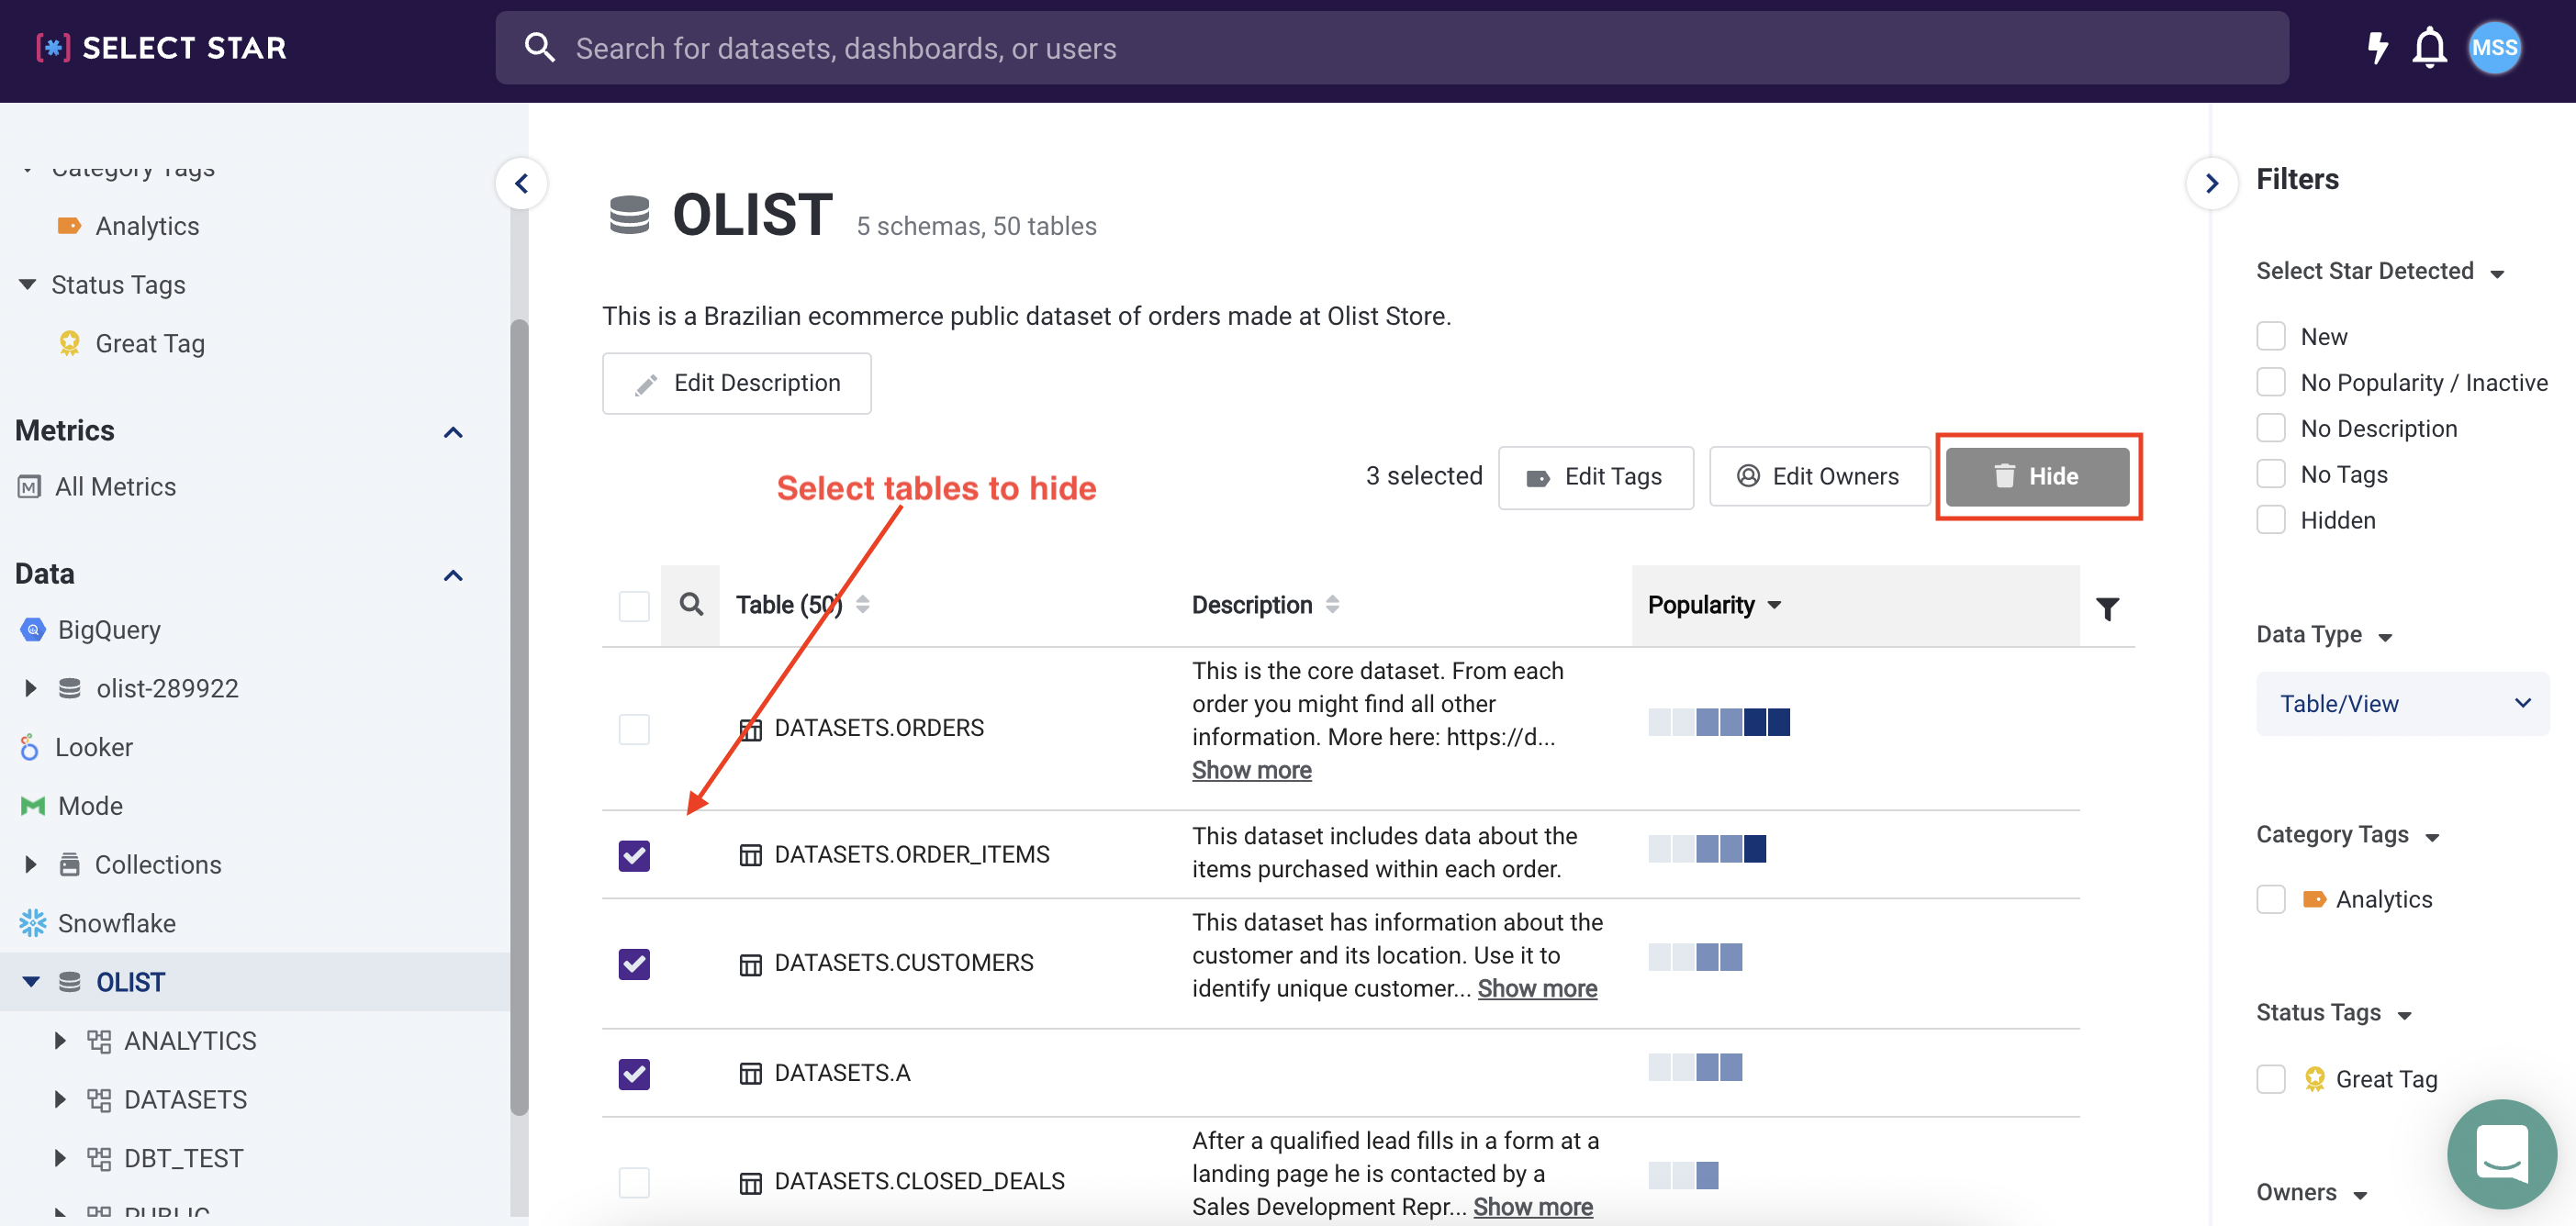Enable the No Popularity / Inactive filter
The image size is (2576, 1226).
click(2271, 382)
